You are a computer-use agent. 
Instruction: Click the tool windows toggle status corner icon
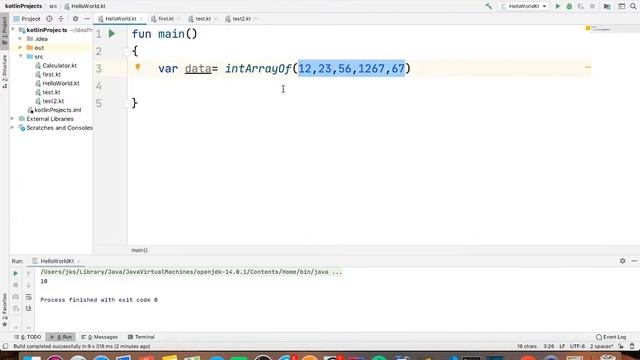5,346
